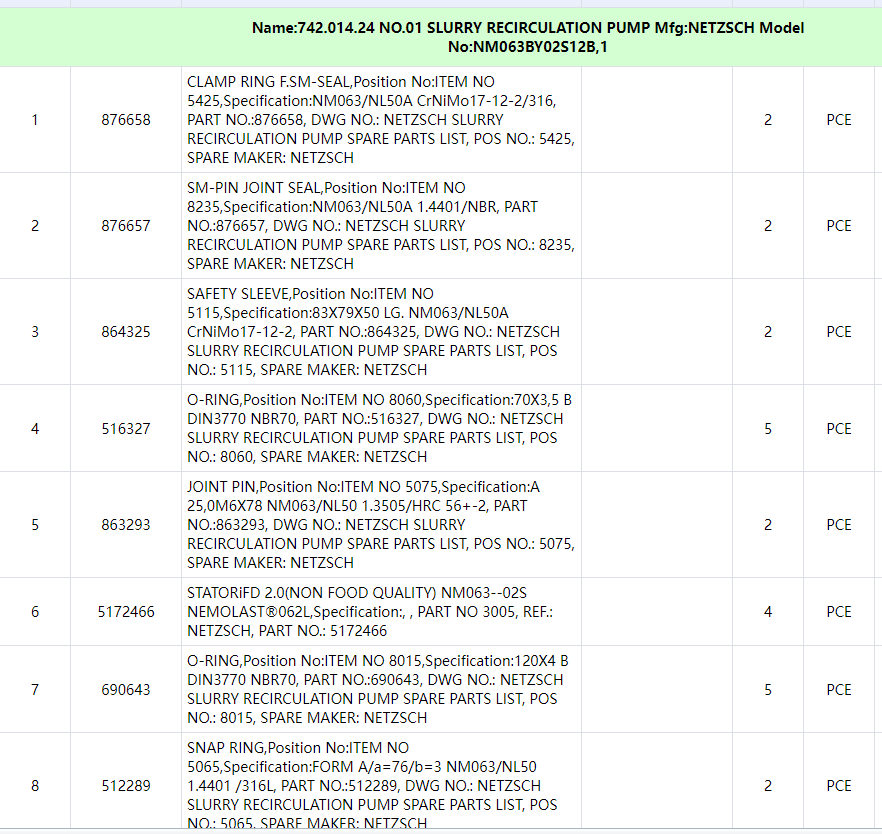The width and height of the screenshot is (882, 834).
Task: Click the JOINT PIN description cell
Action: point(381,525)
